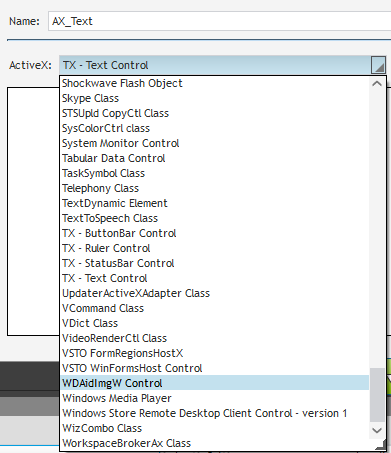The image size is (391, 453).
Task: Choose Skype Class from the list
Action: [215, 98]
